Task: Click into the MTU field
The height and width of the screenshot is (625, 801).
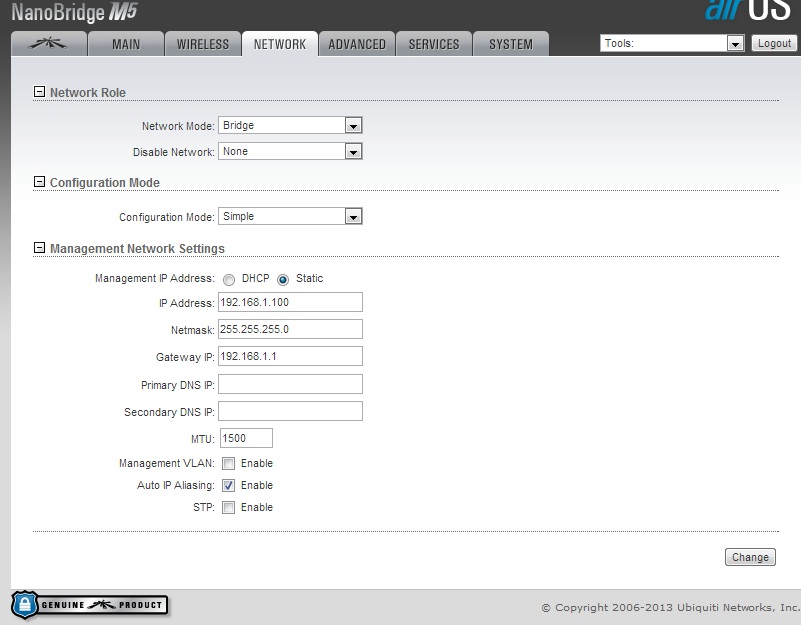Action: pos(246,438)
